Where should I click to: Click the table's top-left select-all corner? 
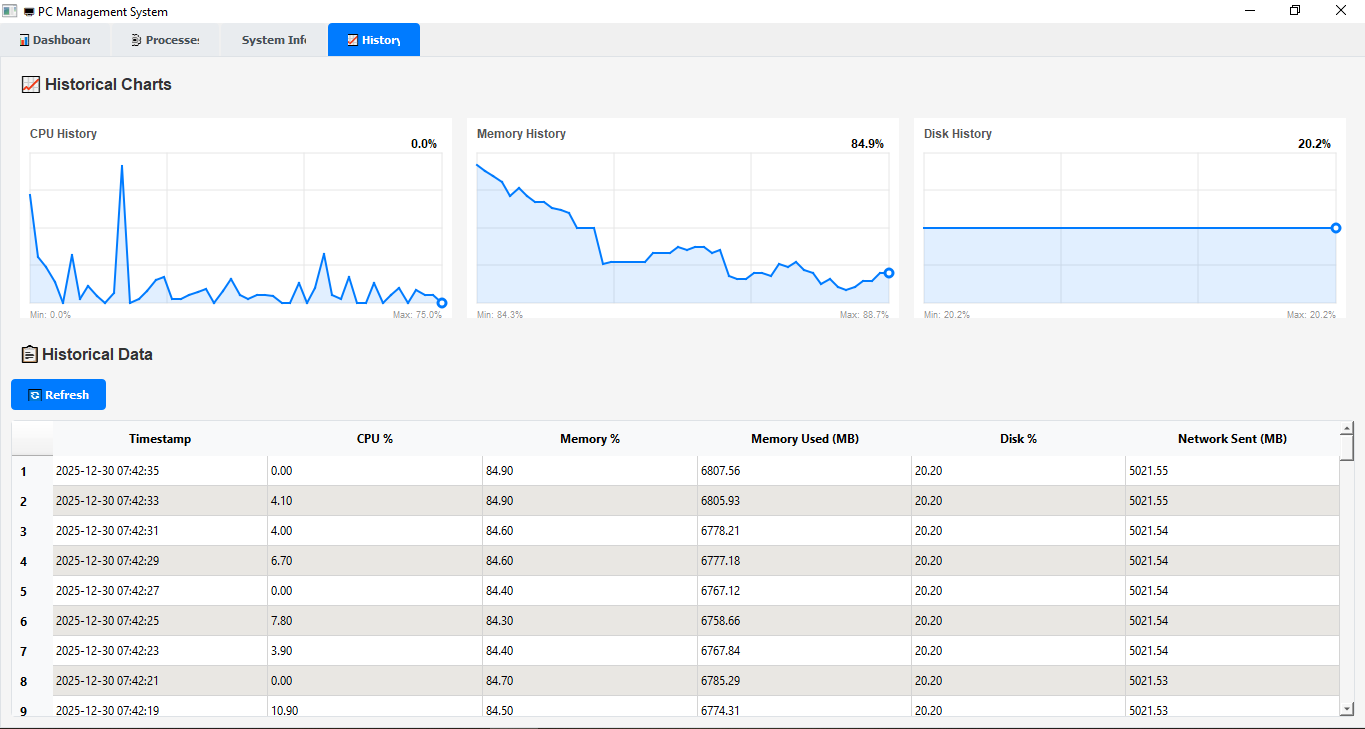pyautogui.click(x=32, y=439)
